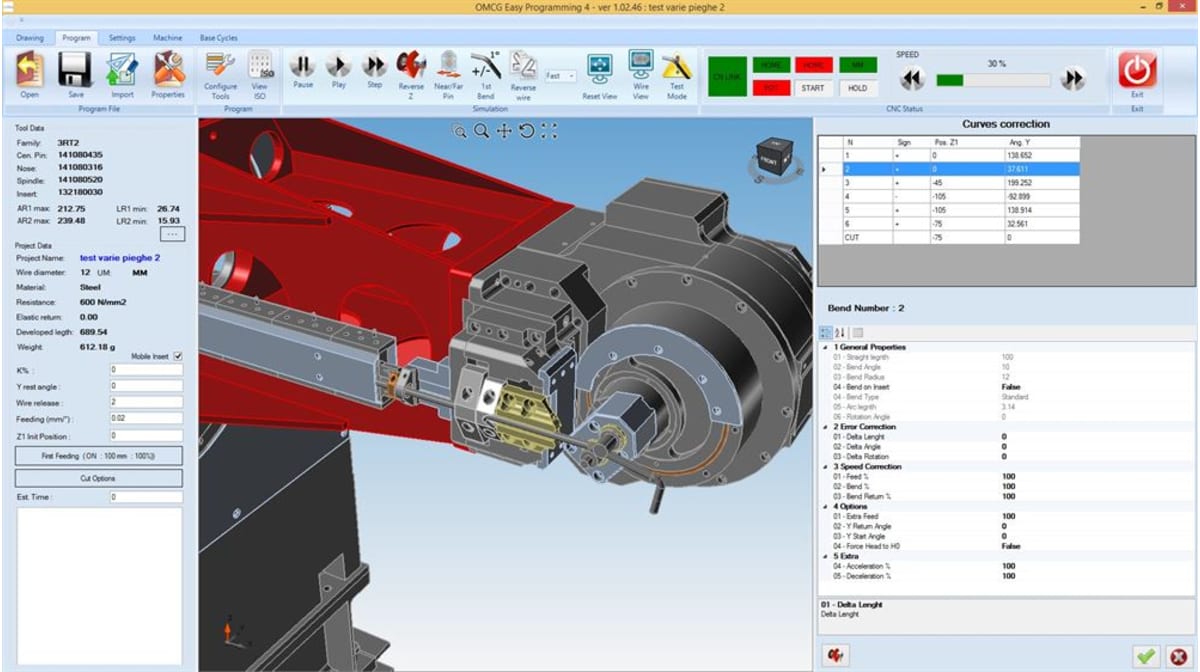Activate Test Mode icon

pos(677,65)
